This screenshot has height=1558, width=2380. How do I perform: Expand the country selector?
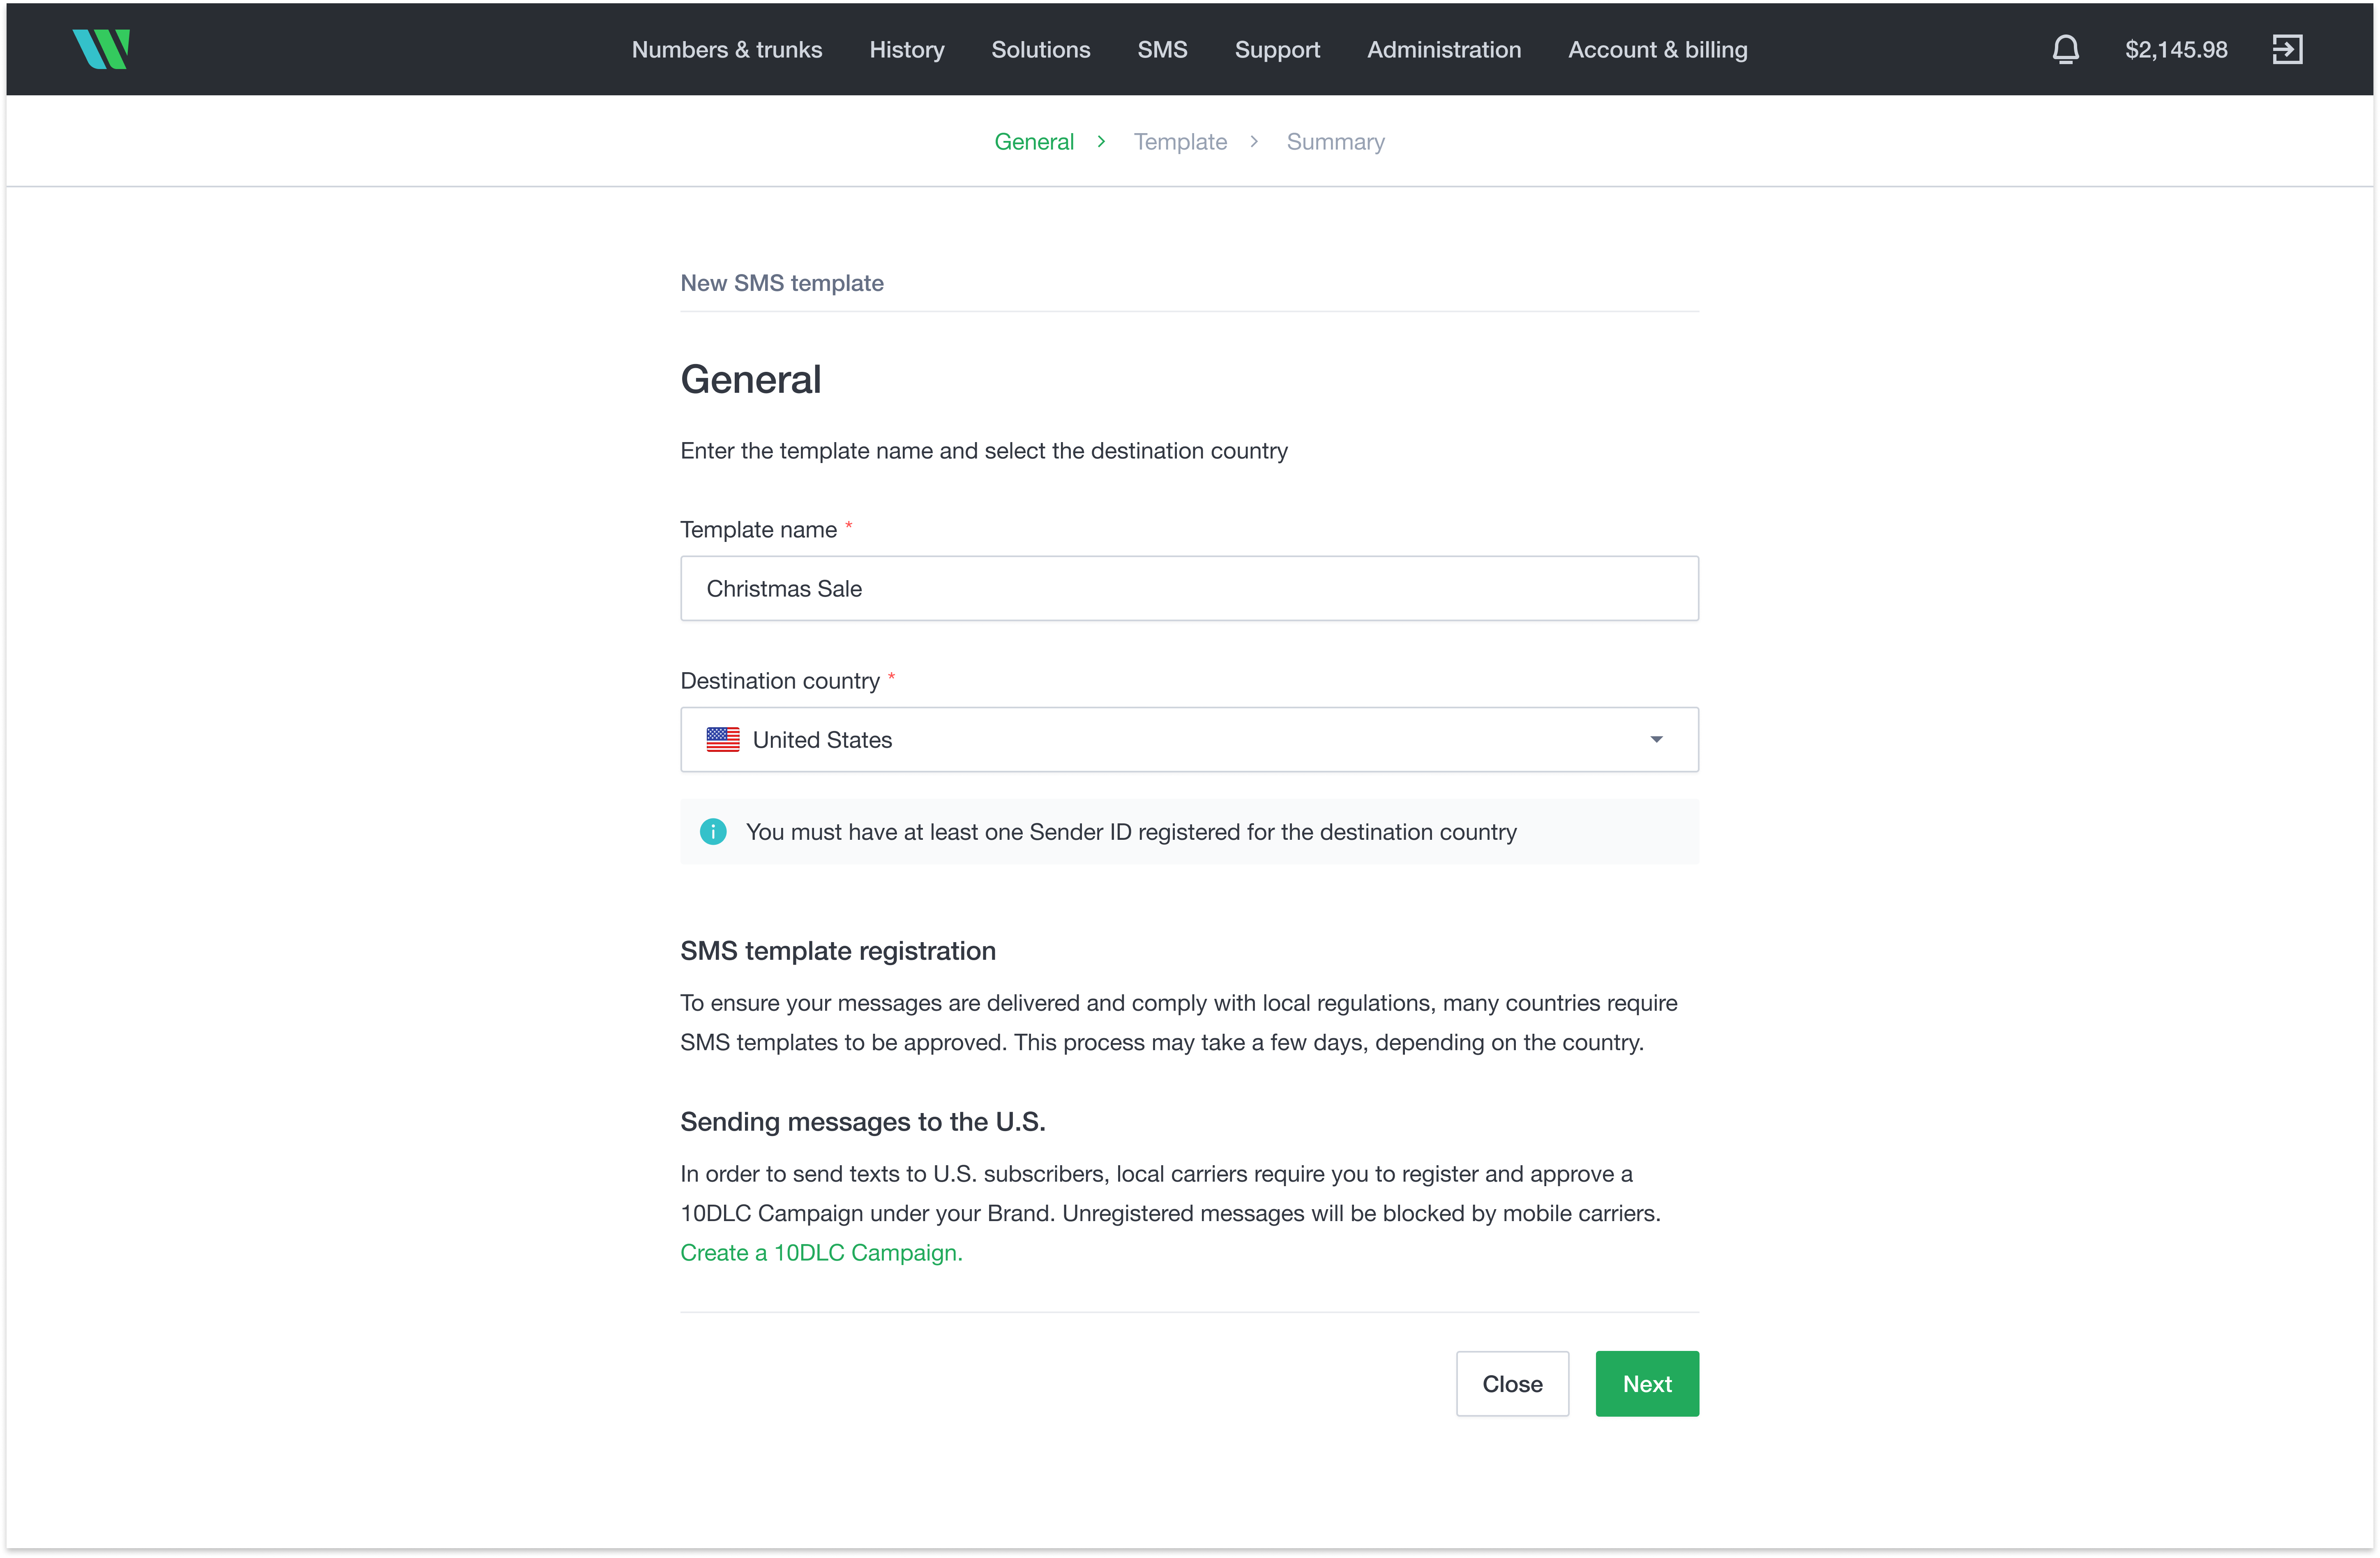(x=1189, y=739)
